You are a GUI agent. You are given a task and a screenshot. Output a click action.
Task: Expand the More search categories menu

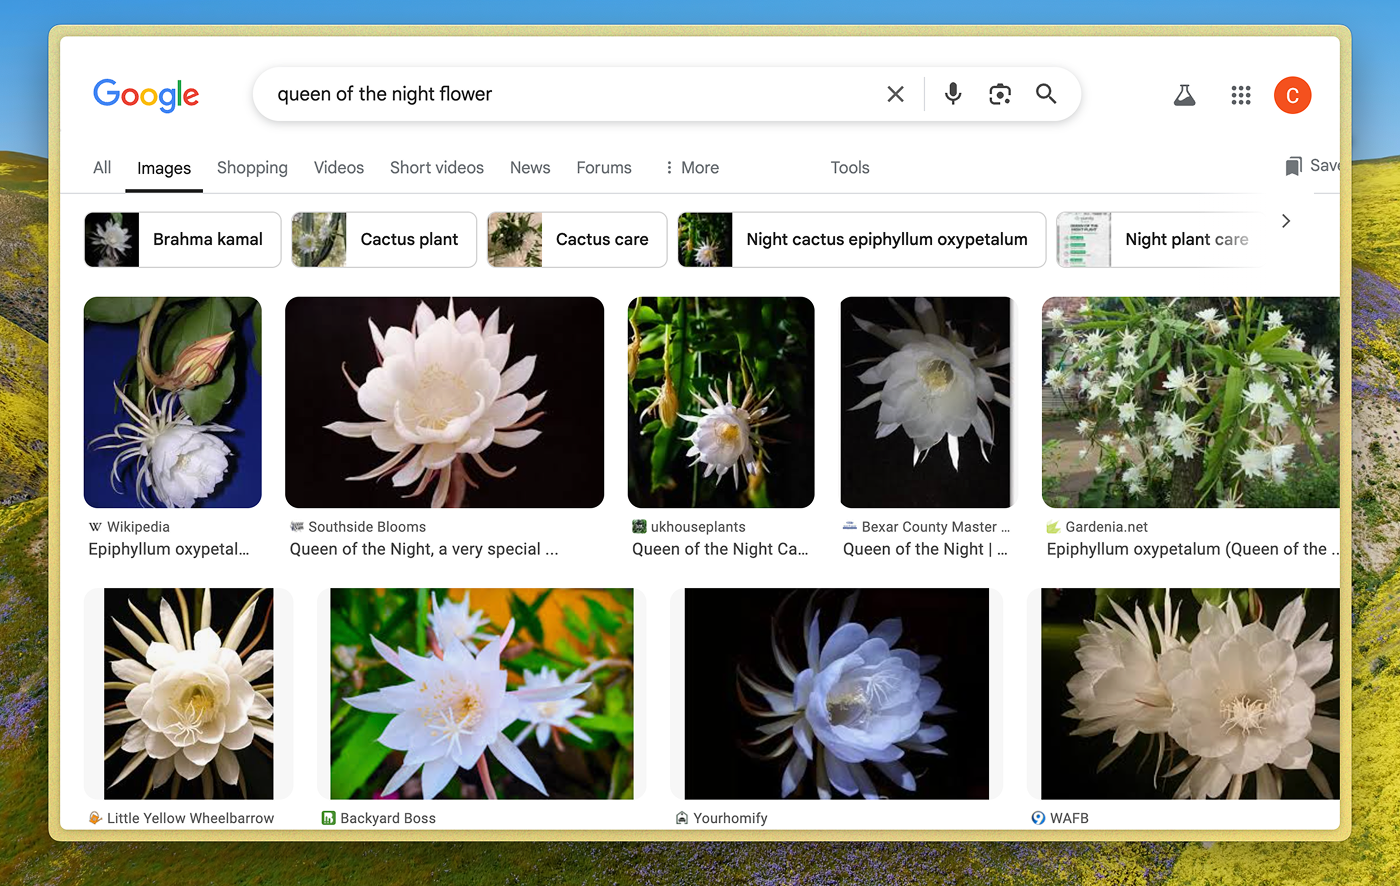tap(692, 167)
